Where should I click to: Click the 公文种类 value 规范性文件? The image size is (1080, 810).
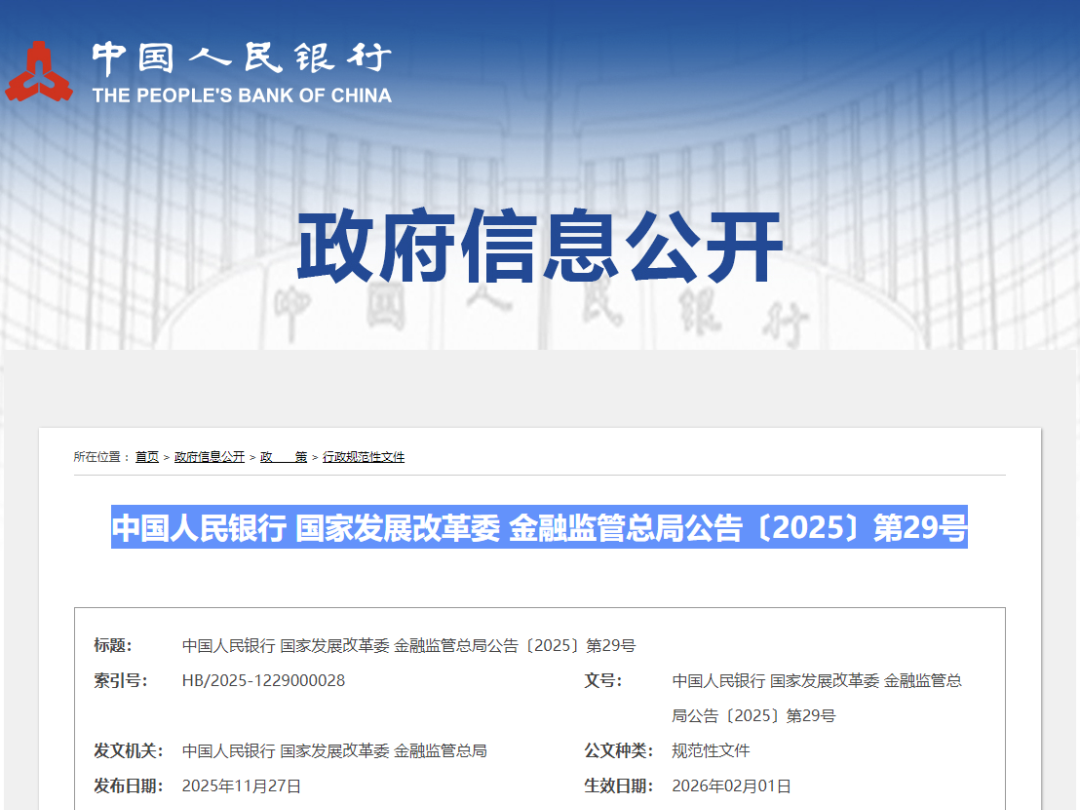(712, 750)
